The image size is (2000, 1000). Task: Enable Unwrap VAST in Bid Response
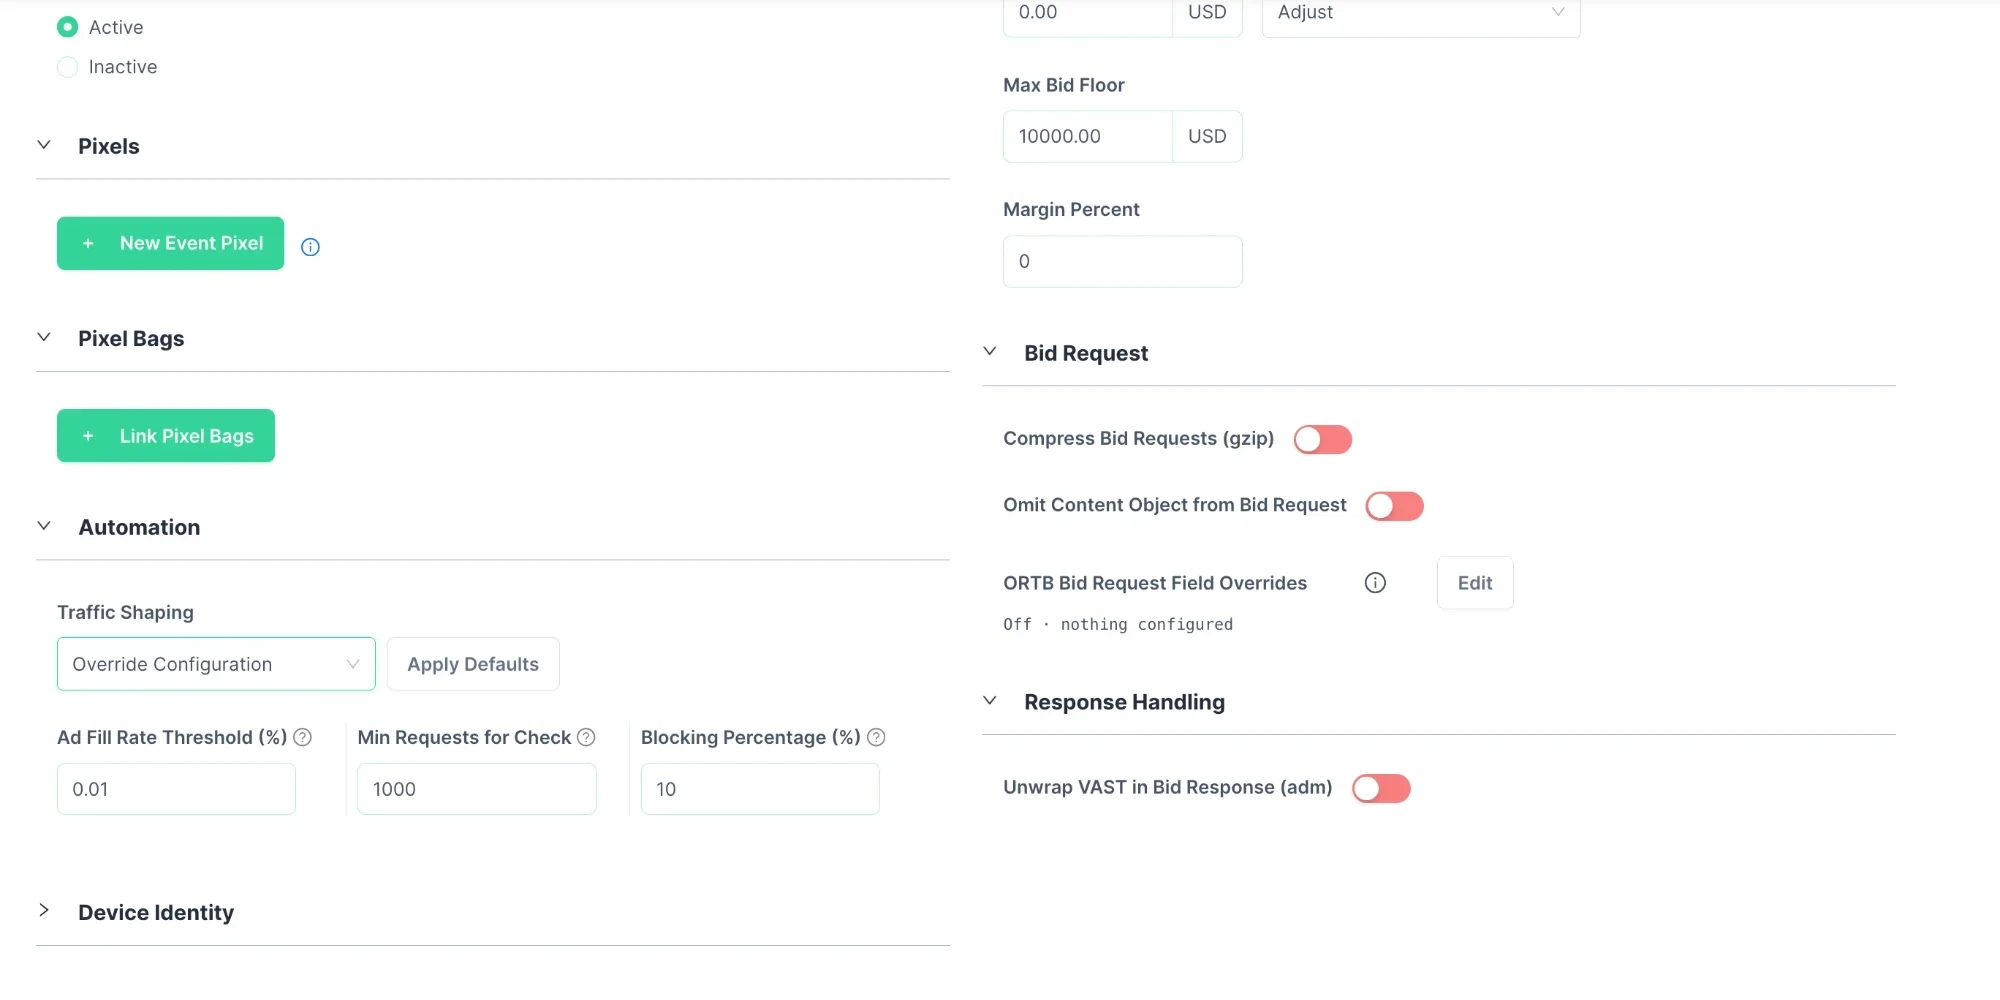pyautogui.click(x=1381, y=788)
